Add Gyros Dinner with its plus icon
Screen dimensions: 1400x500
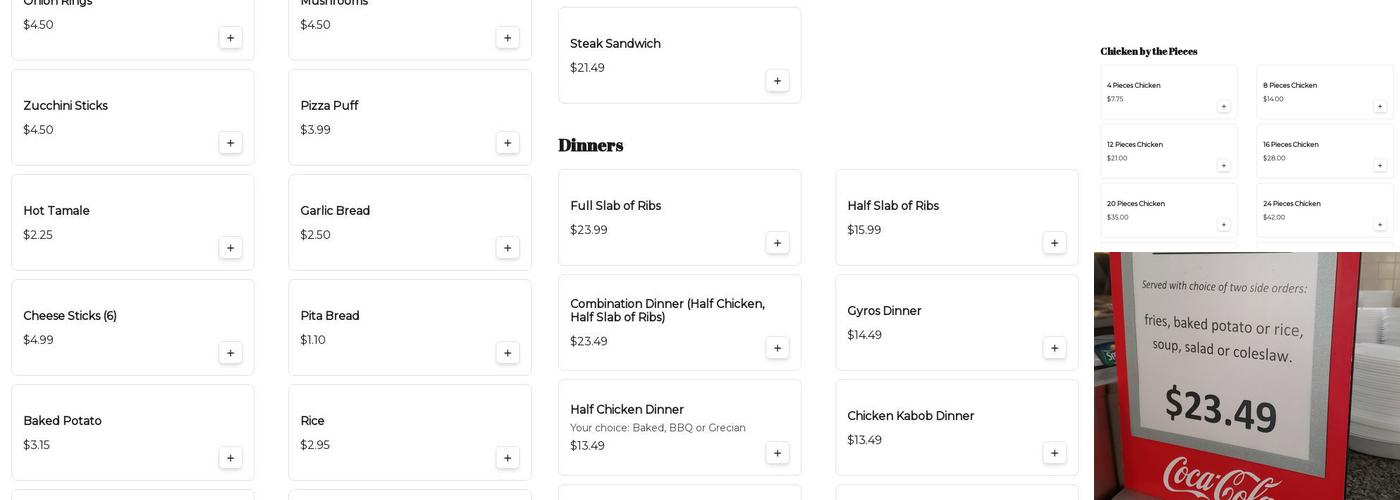pos(1054,348)
